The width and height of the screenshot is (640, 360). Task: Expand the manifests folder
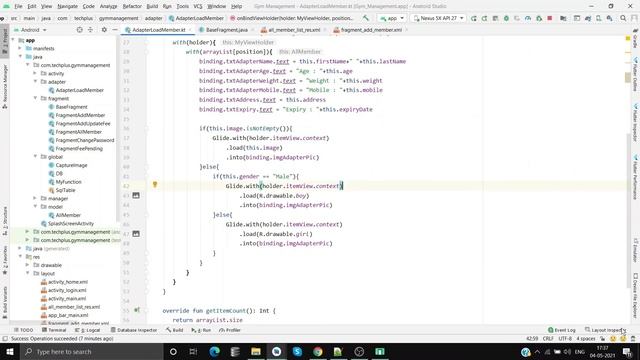(x=20, y=48)
